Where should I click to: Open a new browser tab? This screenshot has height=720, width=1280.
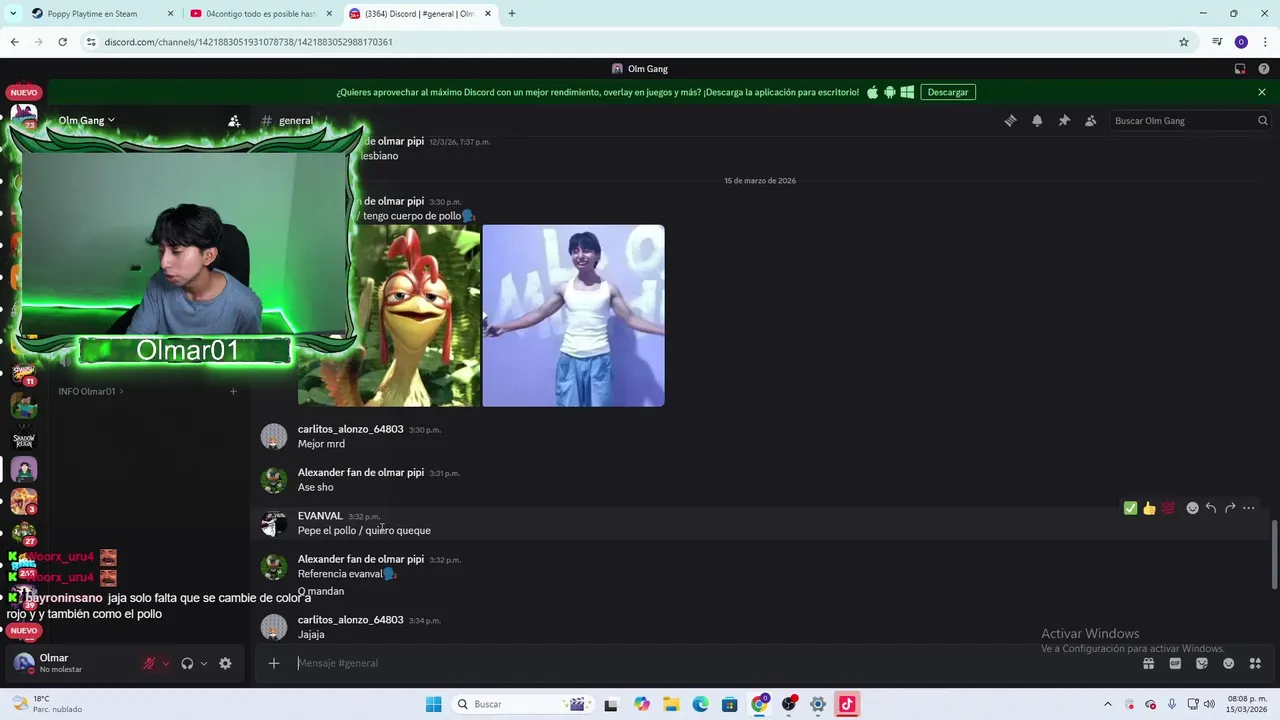(x=512, y=14)
